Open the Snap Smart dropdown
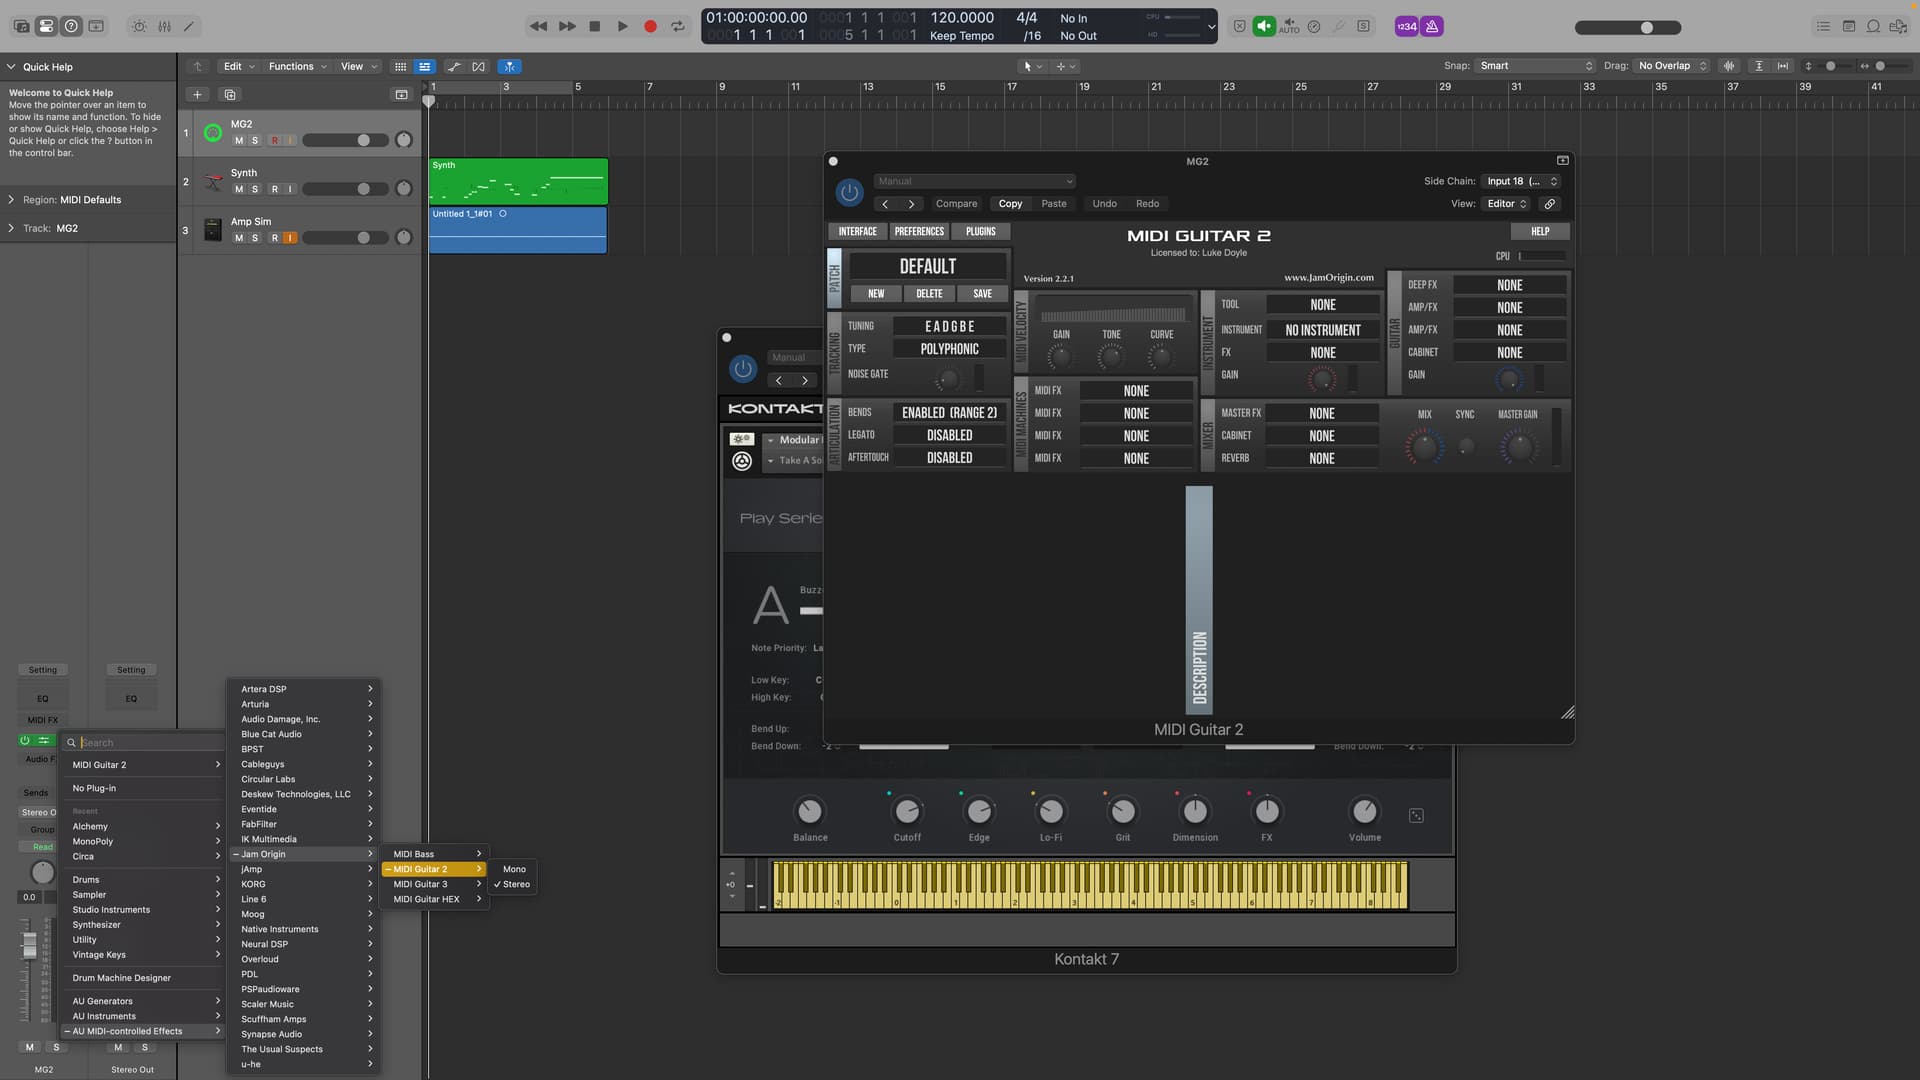 [1536, 66]
